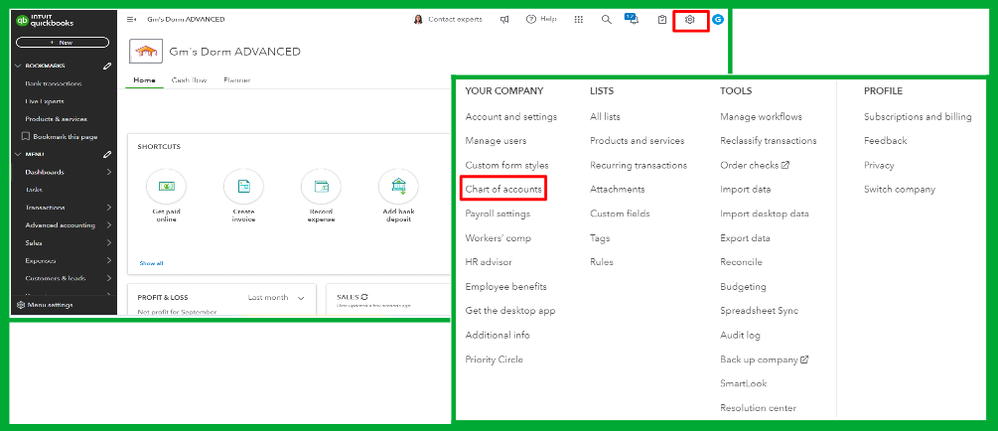Open Reclassify transactions
Screen dimensions: 998x431
point(768,141)
